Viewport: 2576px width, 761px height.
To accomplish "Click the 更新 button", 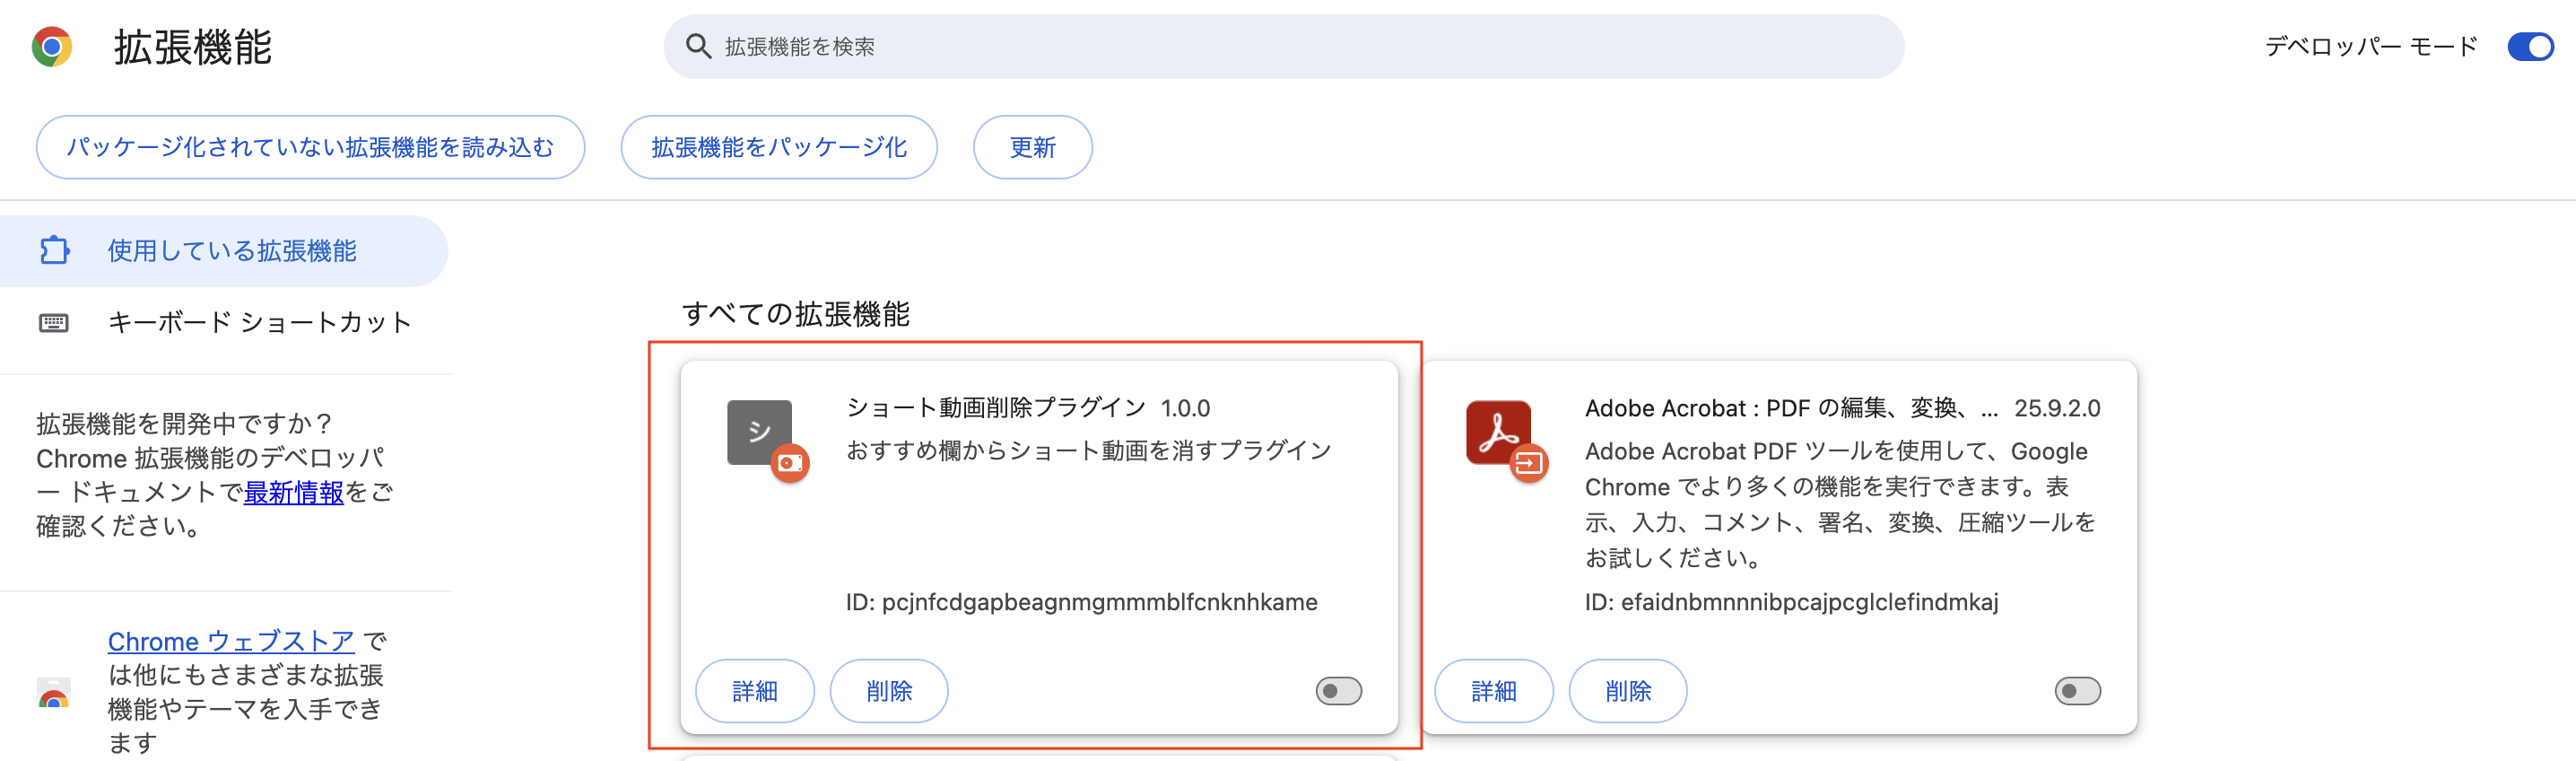I will [1033, 147].
